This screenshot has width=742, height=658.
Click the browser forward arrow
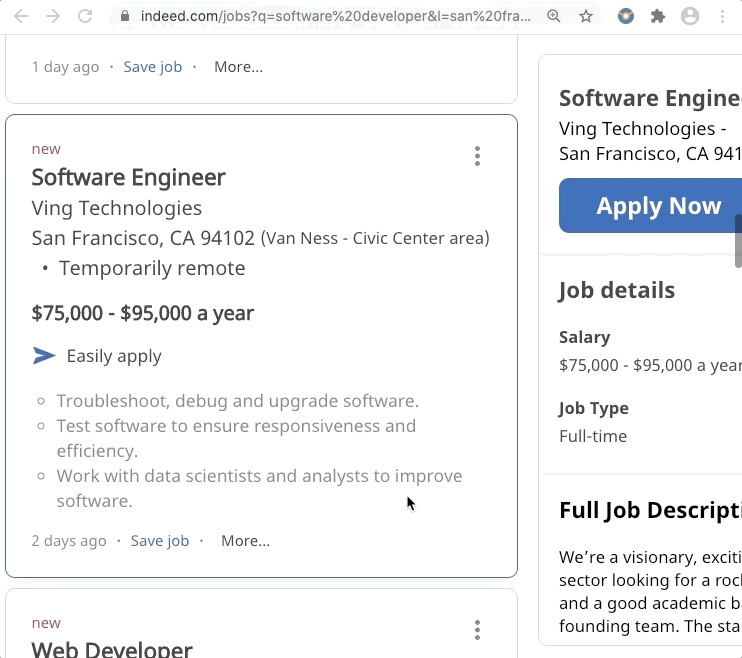tap(53, 16)
